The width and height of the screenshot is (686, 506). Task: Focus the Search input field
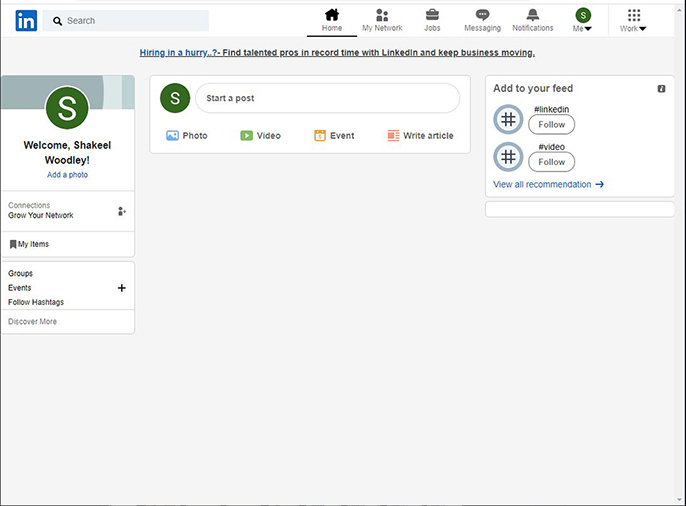tap(126, 21)
